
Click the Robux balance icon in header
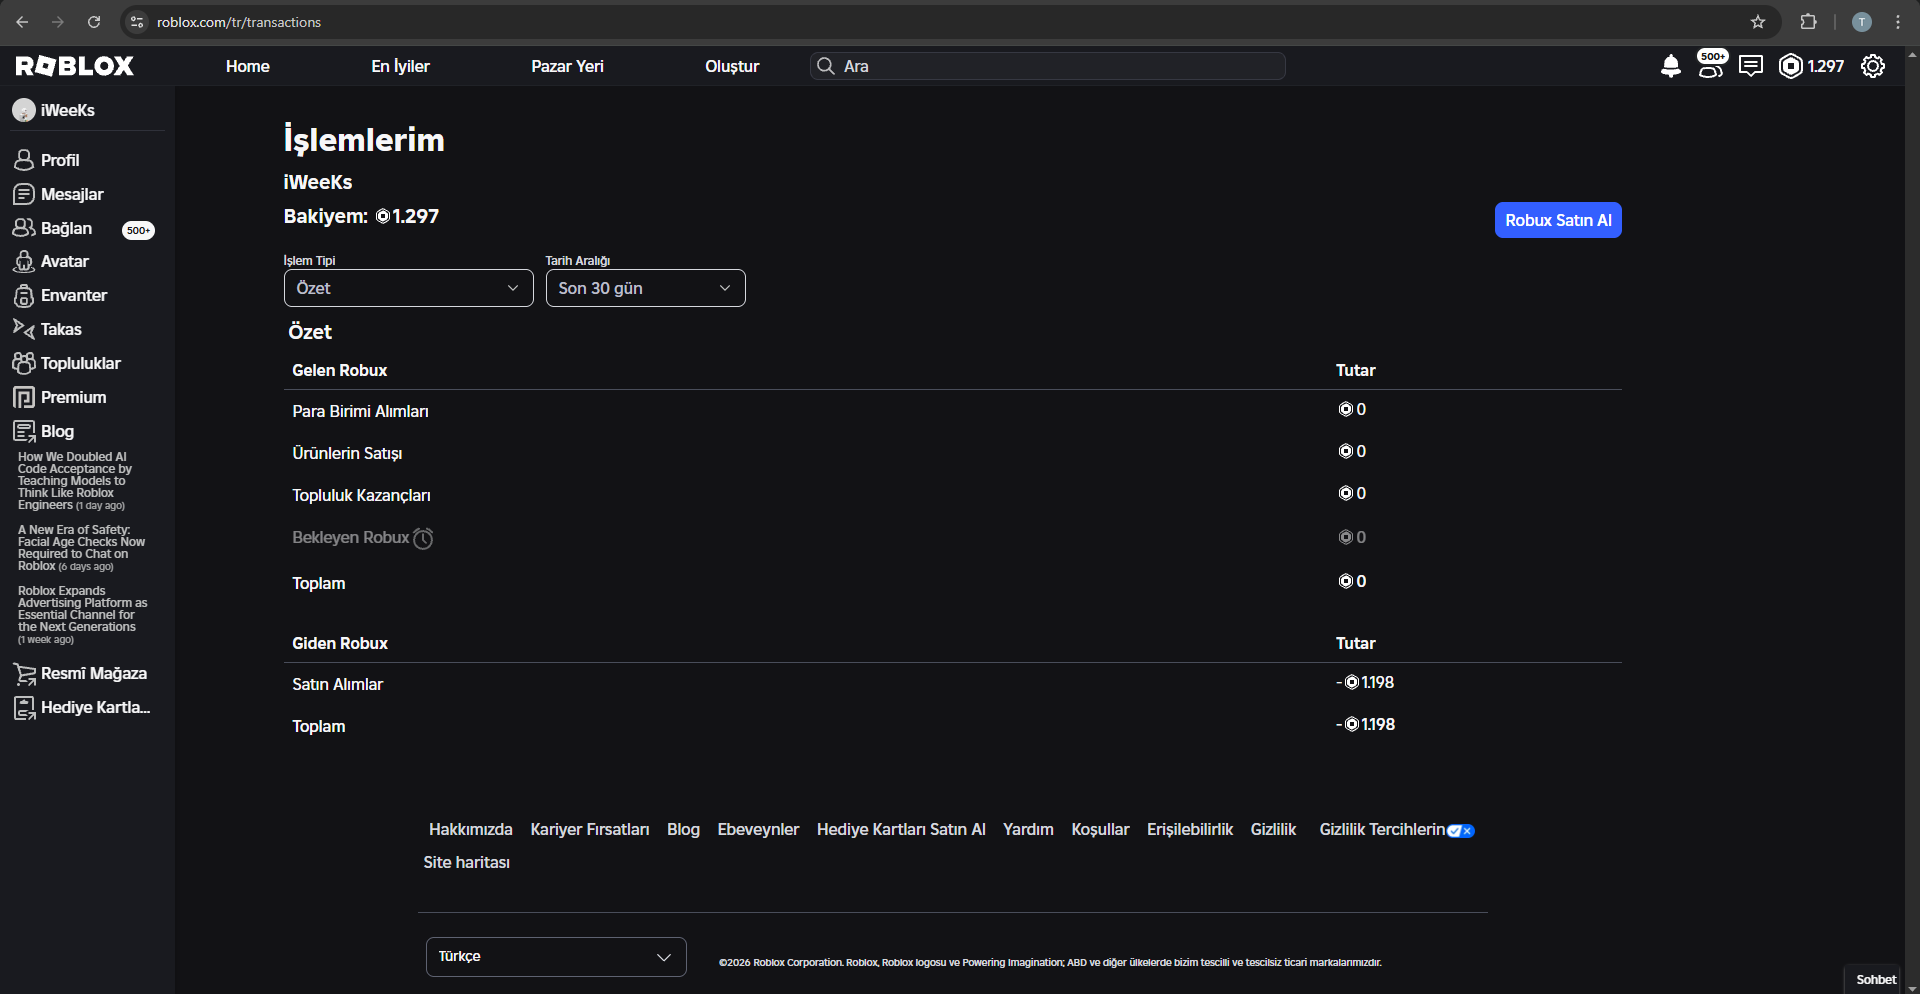[x=1790, y=66]
